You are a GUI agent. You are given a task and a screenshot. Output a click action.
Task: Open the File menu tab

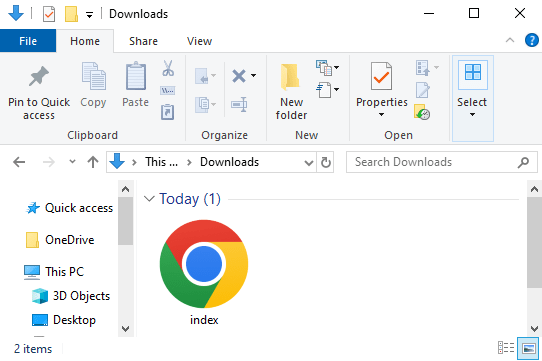coord(28,41)
